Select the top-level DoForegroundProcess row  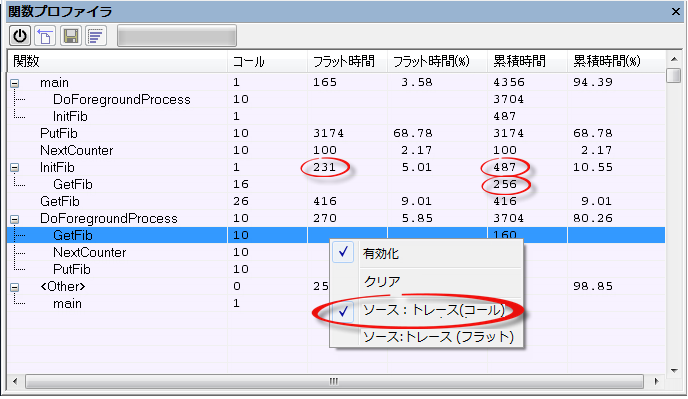tap(337, 219)
